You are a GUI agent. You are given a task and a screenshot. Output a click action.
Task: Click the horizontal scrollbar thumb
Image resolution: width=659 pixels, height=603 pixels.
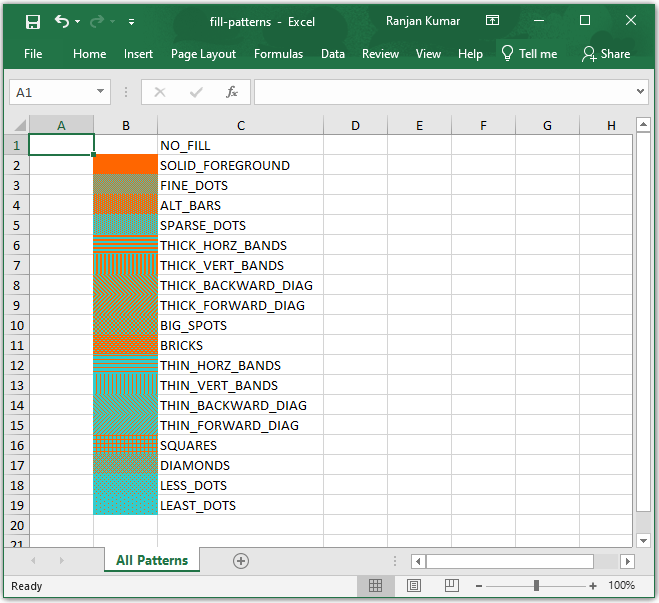510,561
